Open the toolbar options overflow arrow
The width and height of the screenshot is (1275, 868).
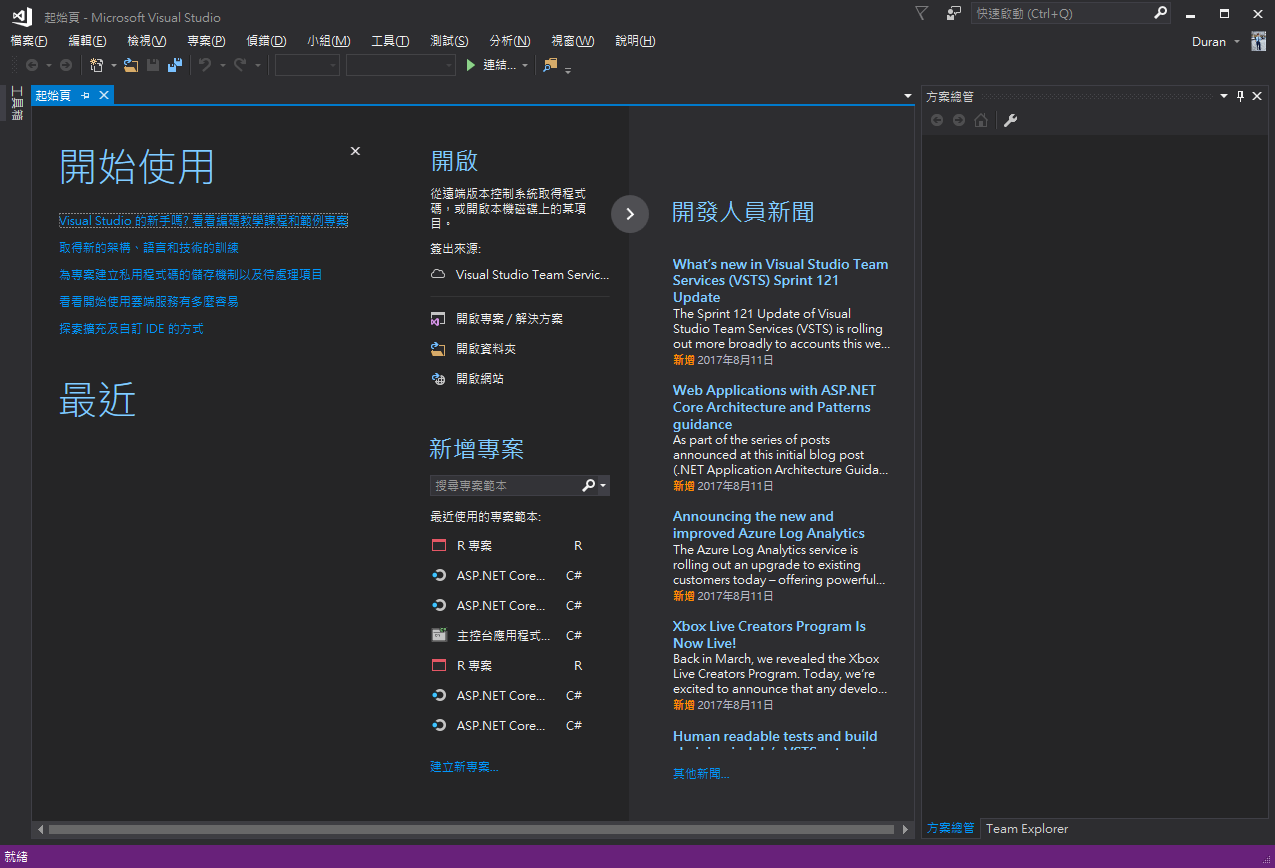click(x=568, y=70)
